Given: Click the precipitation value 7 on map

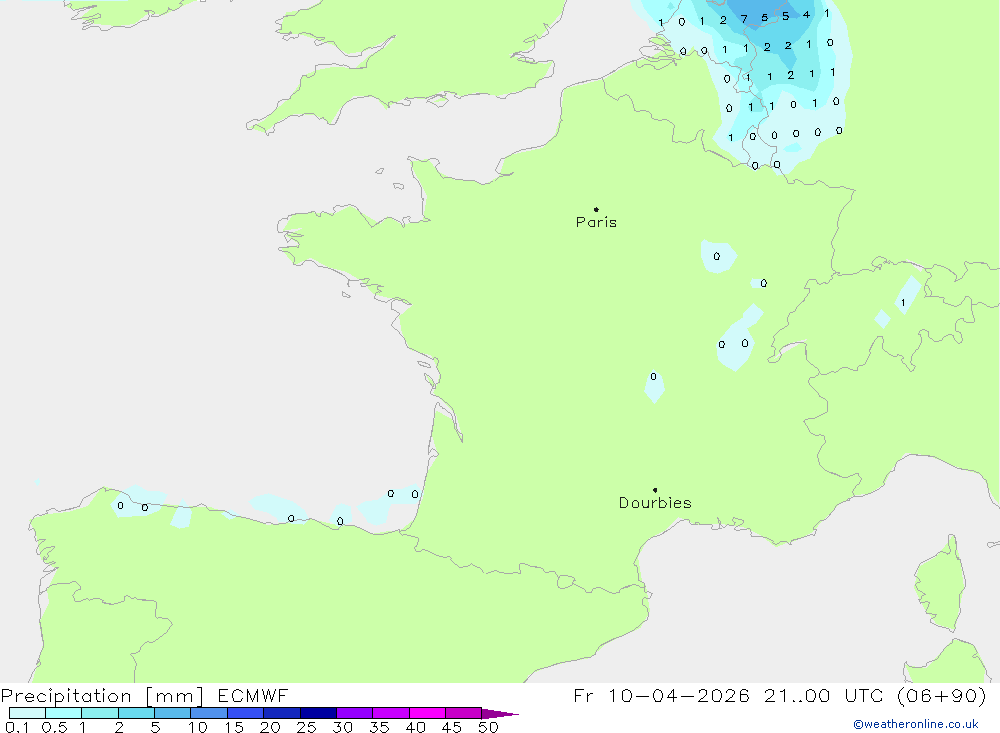Looking at the screenshot, I should click(744, 19).
